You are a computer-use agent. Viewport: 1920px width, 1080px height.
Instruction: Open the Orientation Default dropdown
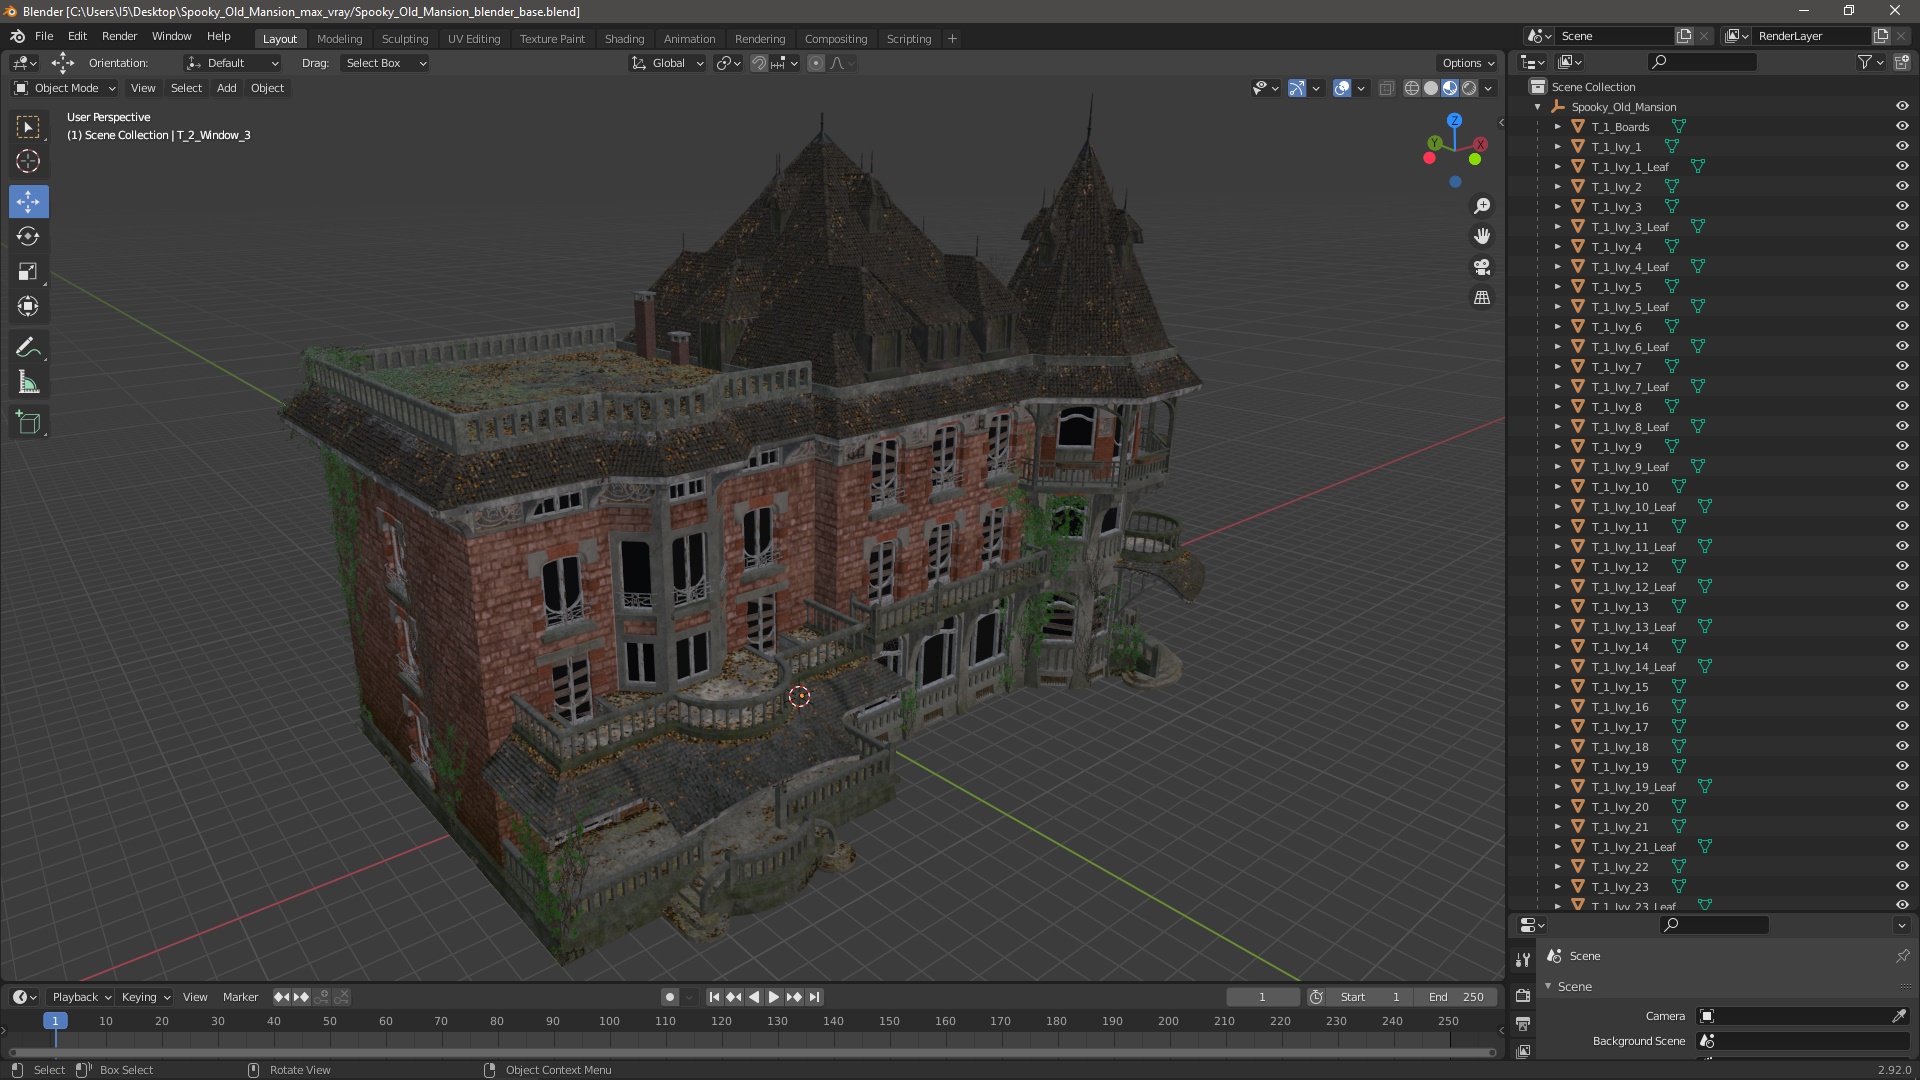point(232,63)
